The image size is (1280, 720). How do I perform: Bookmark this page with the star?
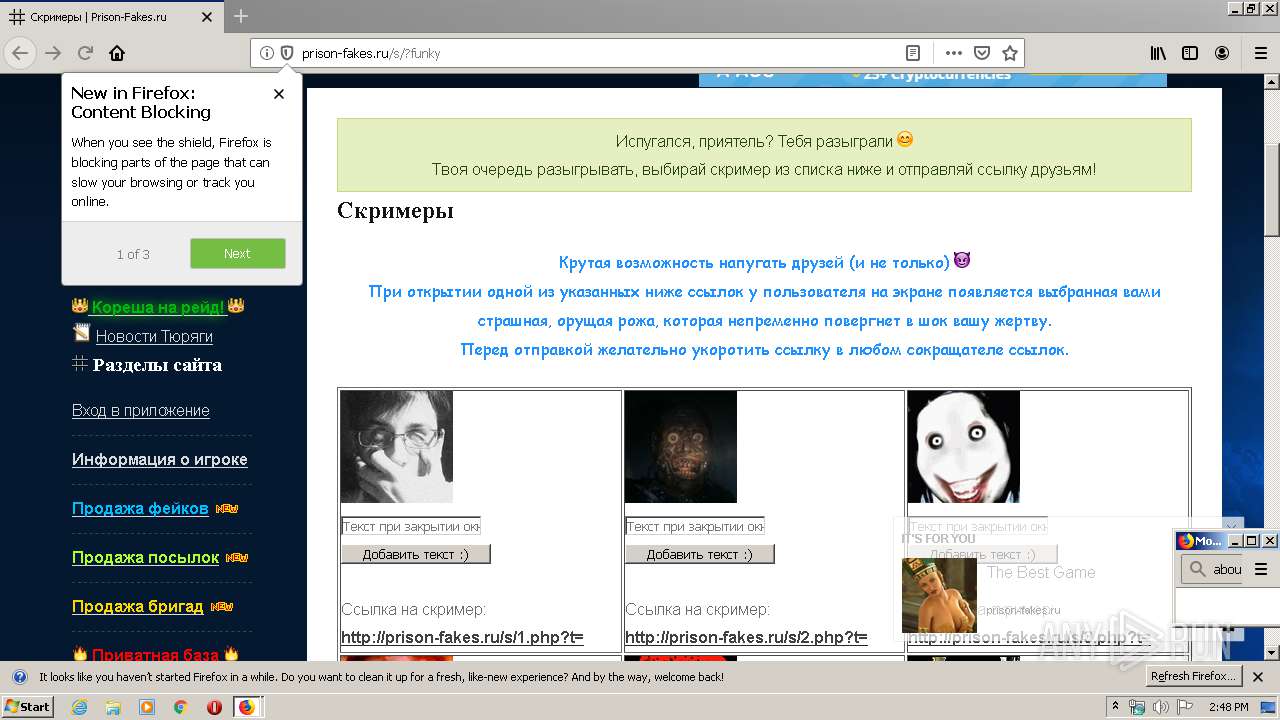[1010, 53]
